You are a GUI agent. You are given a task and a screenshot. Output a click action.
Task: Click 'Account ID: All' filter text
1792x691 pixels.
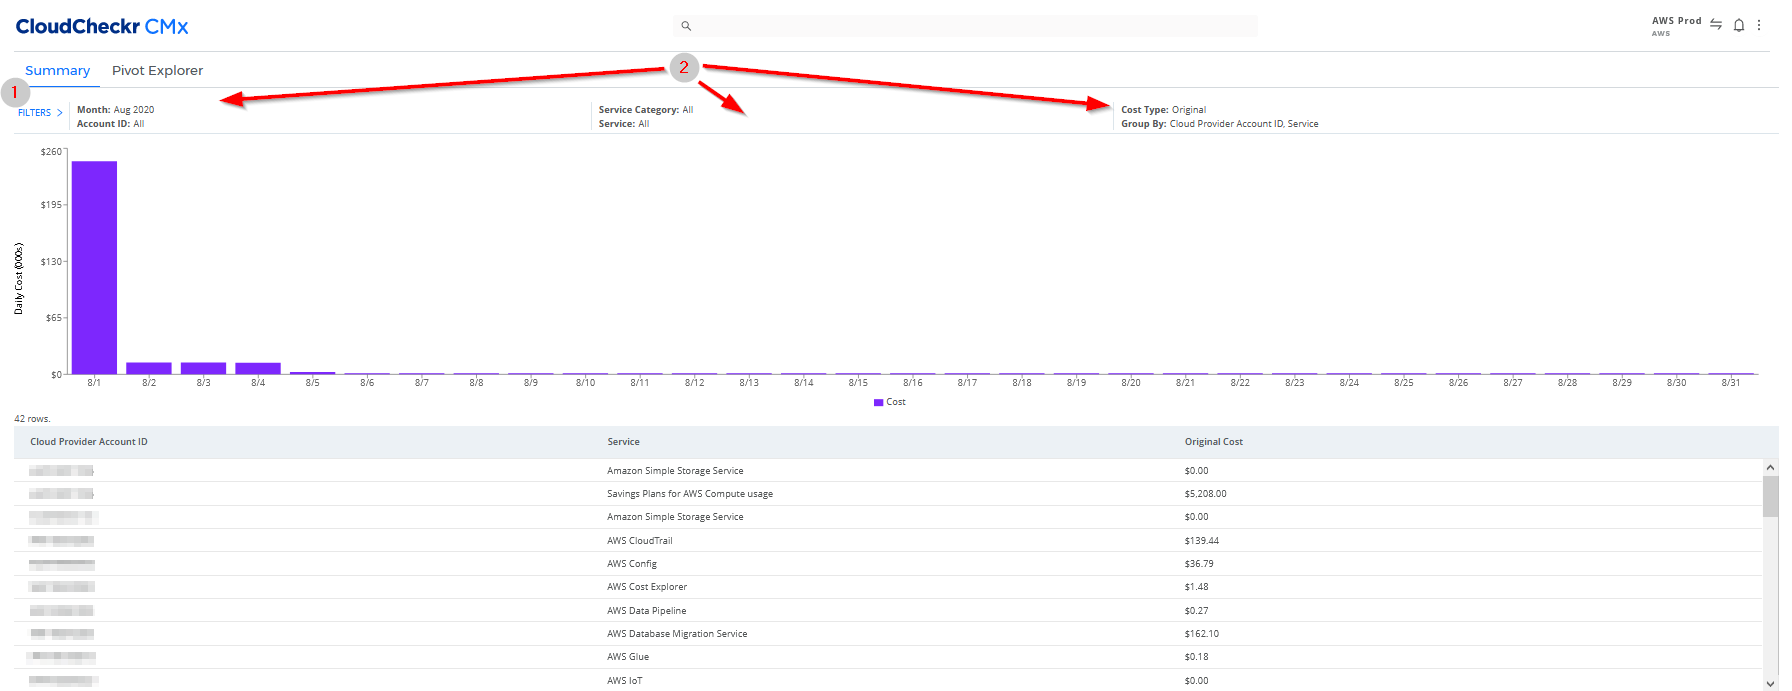[x=110, y=124]
